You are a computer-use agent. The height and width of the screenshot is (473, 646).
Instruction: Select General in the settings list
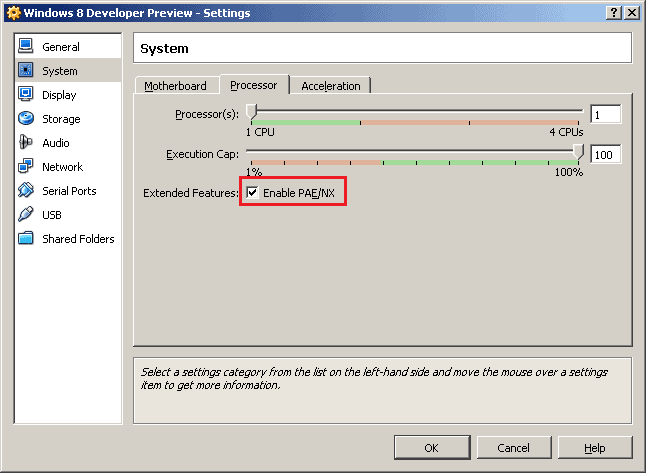[x=68, y=47]
